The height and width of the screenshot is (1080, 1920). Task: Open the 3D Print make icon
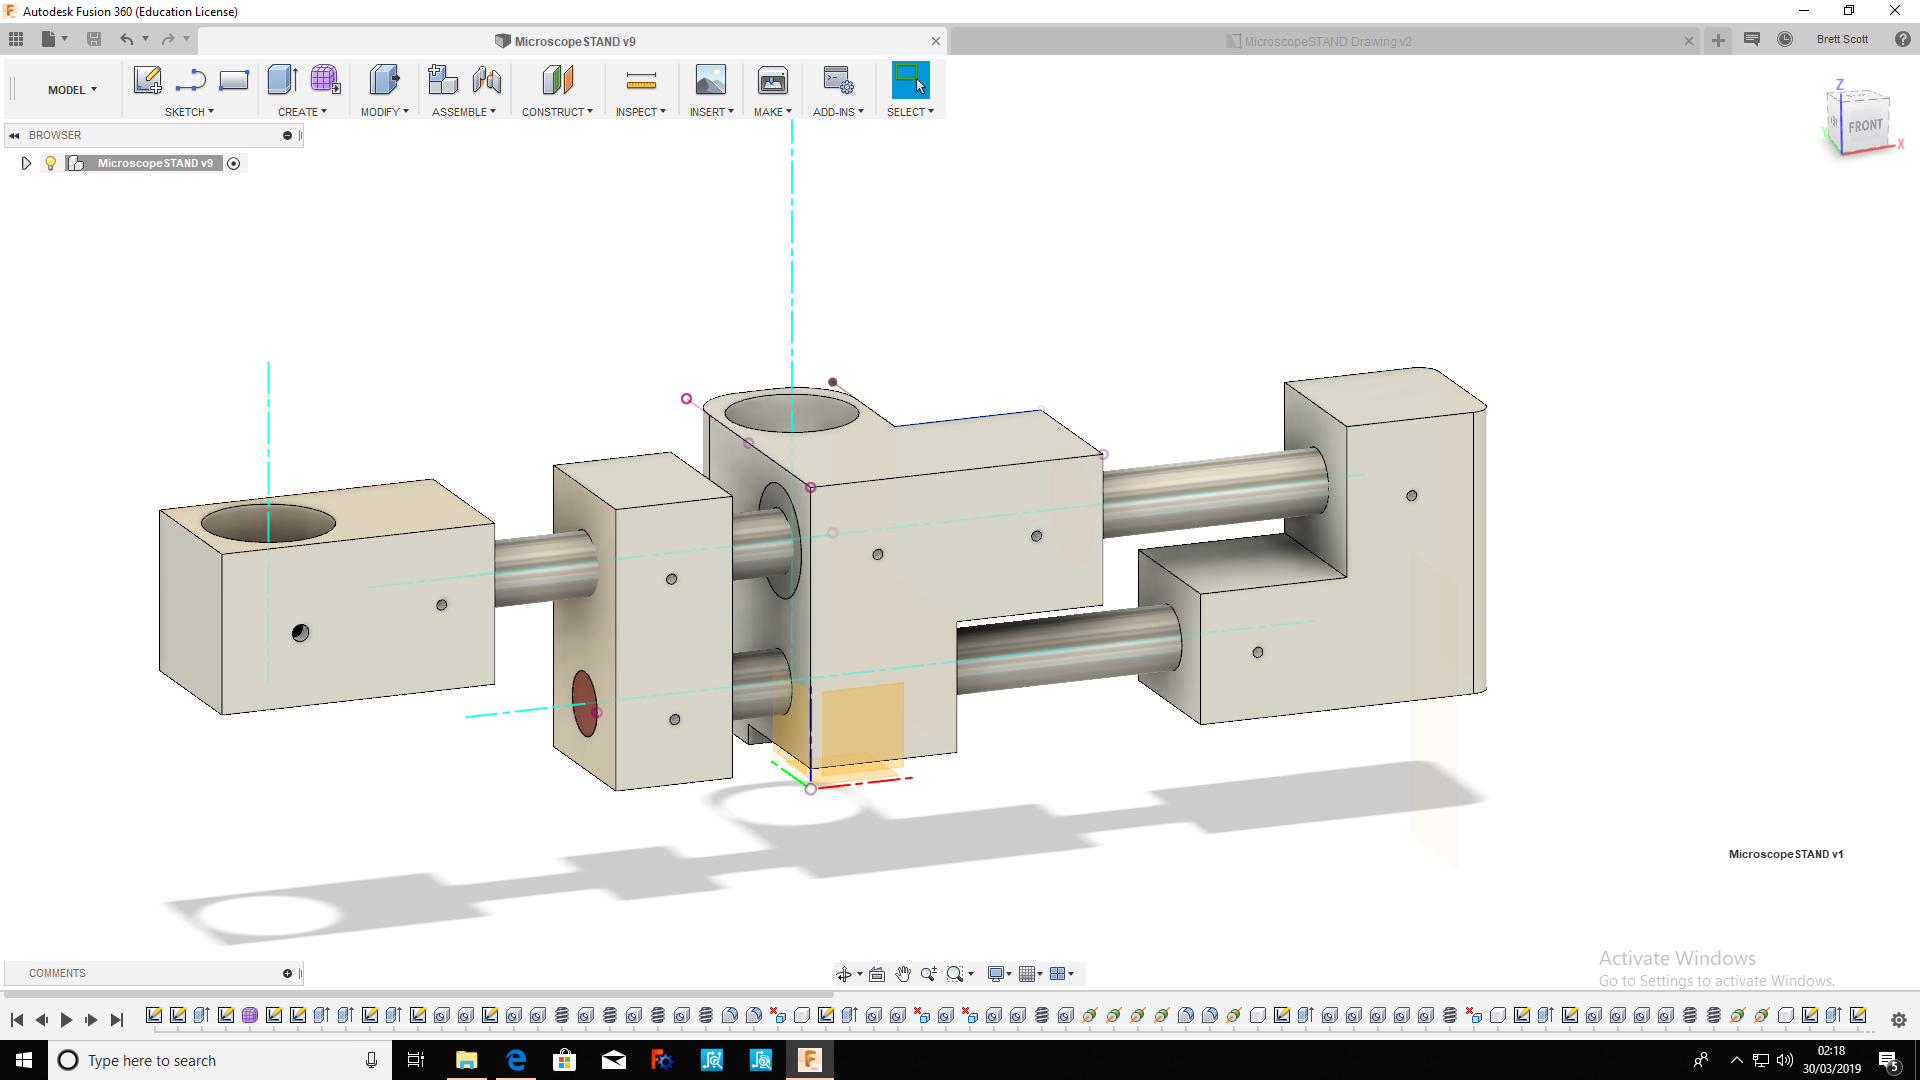[772, 80]
